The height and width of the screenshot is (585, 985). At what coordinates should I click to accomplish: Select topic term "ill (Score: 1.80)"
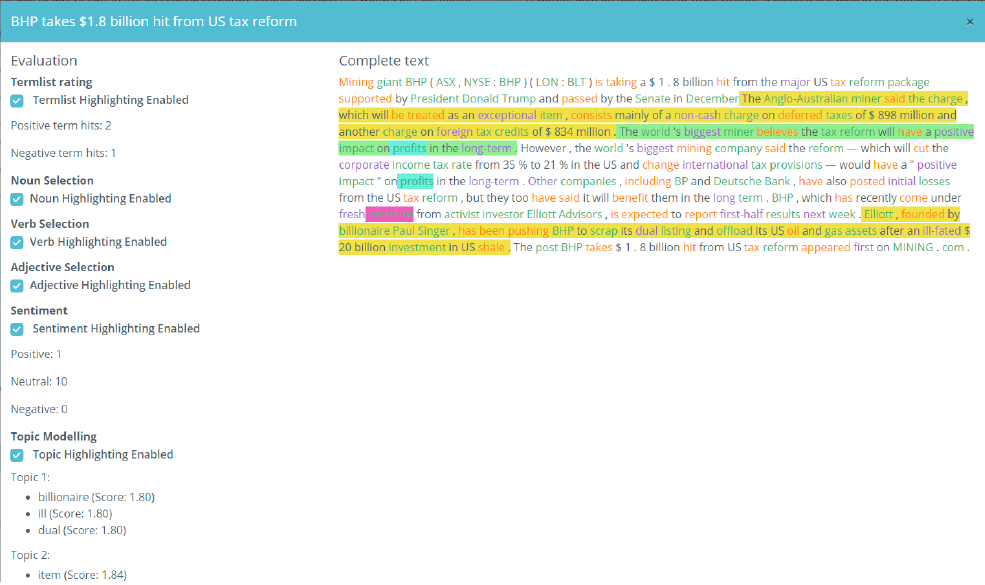pyautogui.click(x=75, y=513)
